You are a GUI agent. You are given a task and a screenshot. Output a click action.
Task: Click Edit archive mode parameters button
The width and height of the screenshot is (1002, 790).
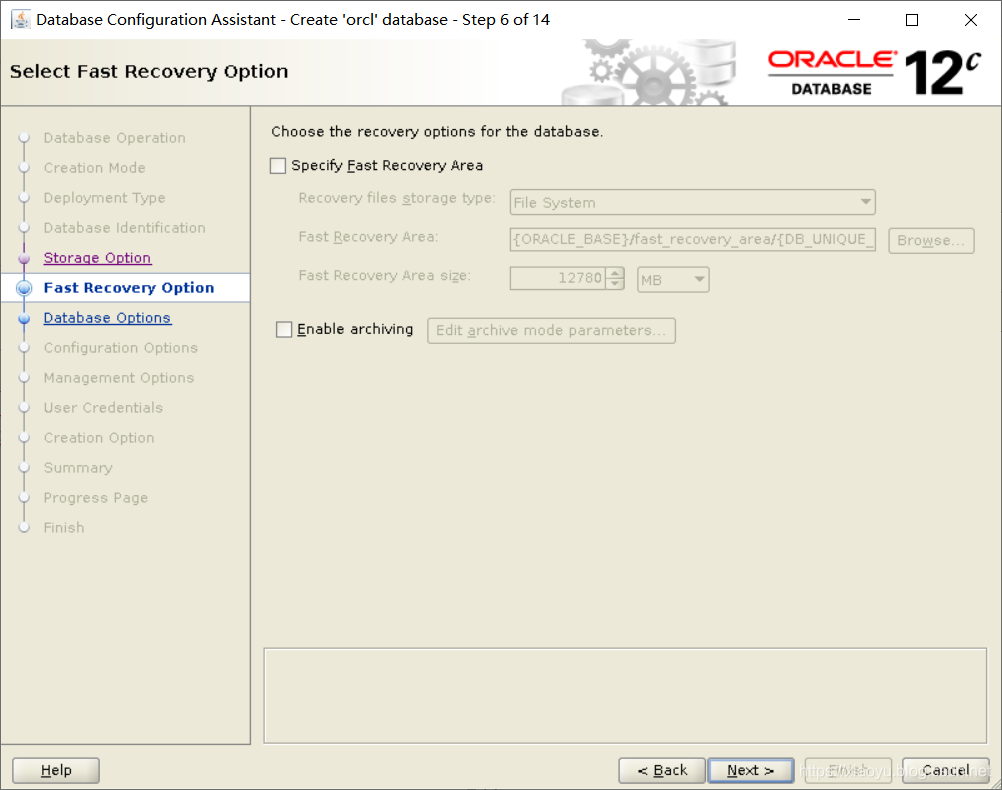[551, 330]
